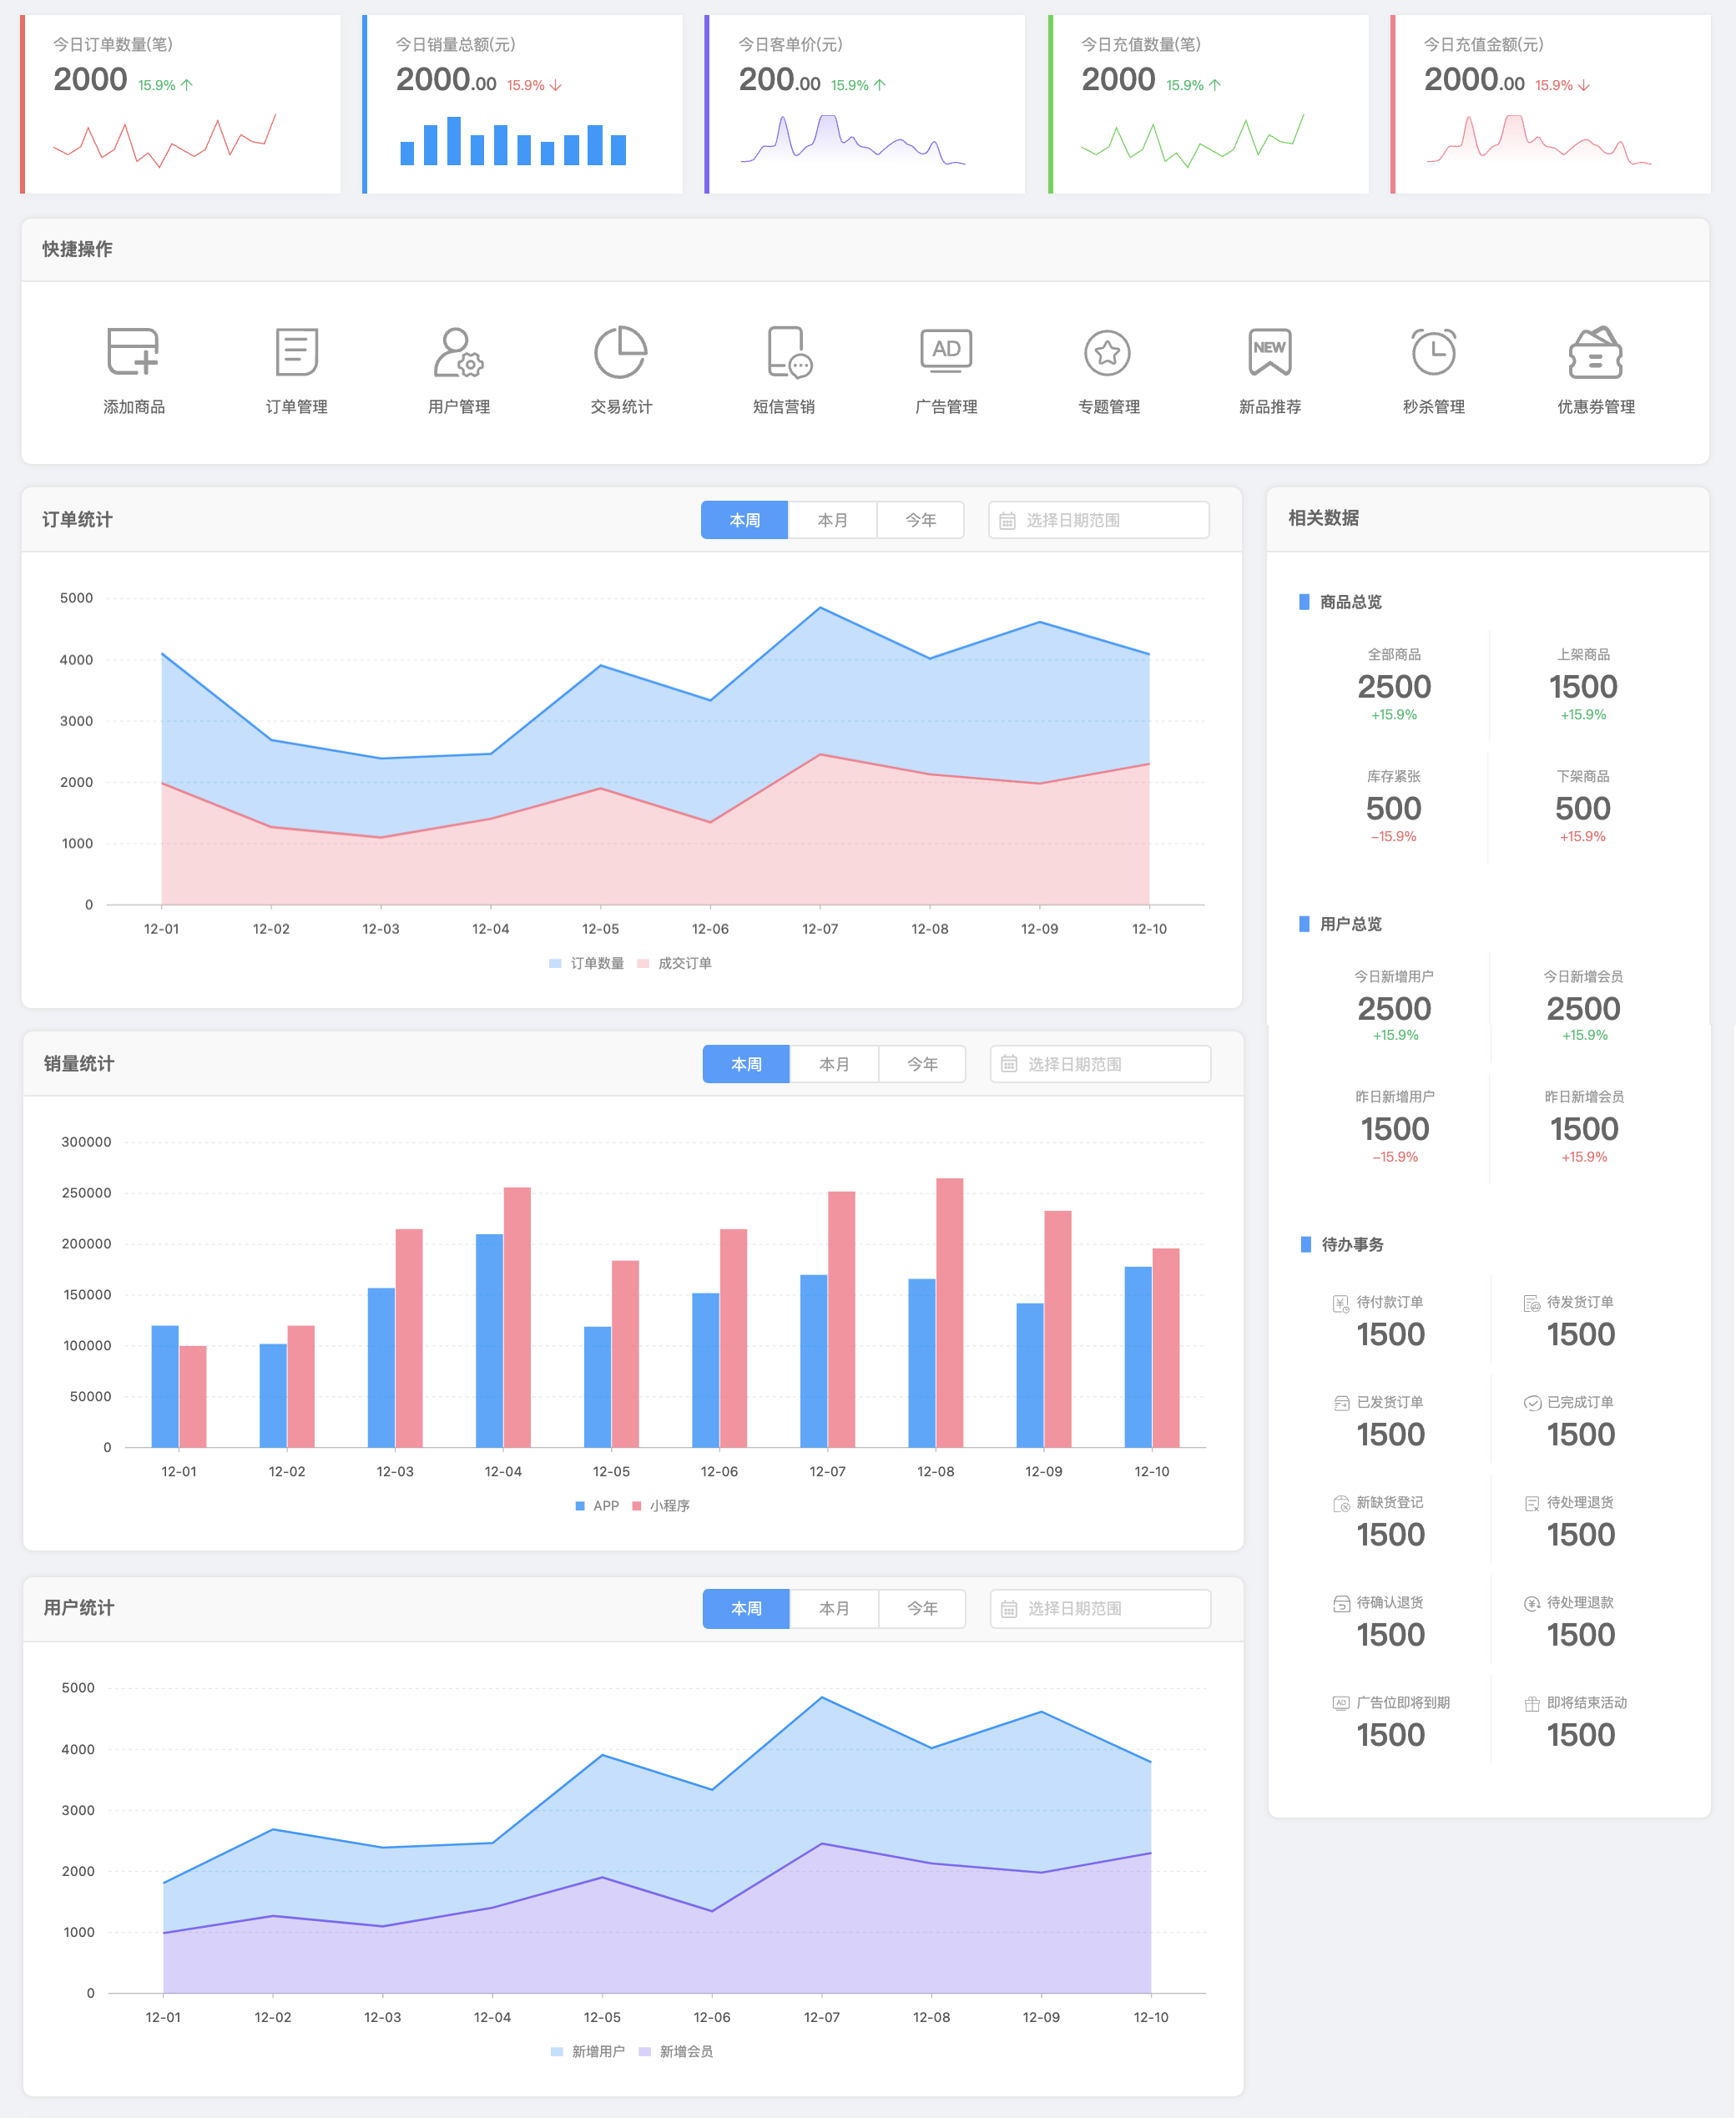Open the 专题管理 star icon
The image size is (1736, 2118).
point(1107,352)
